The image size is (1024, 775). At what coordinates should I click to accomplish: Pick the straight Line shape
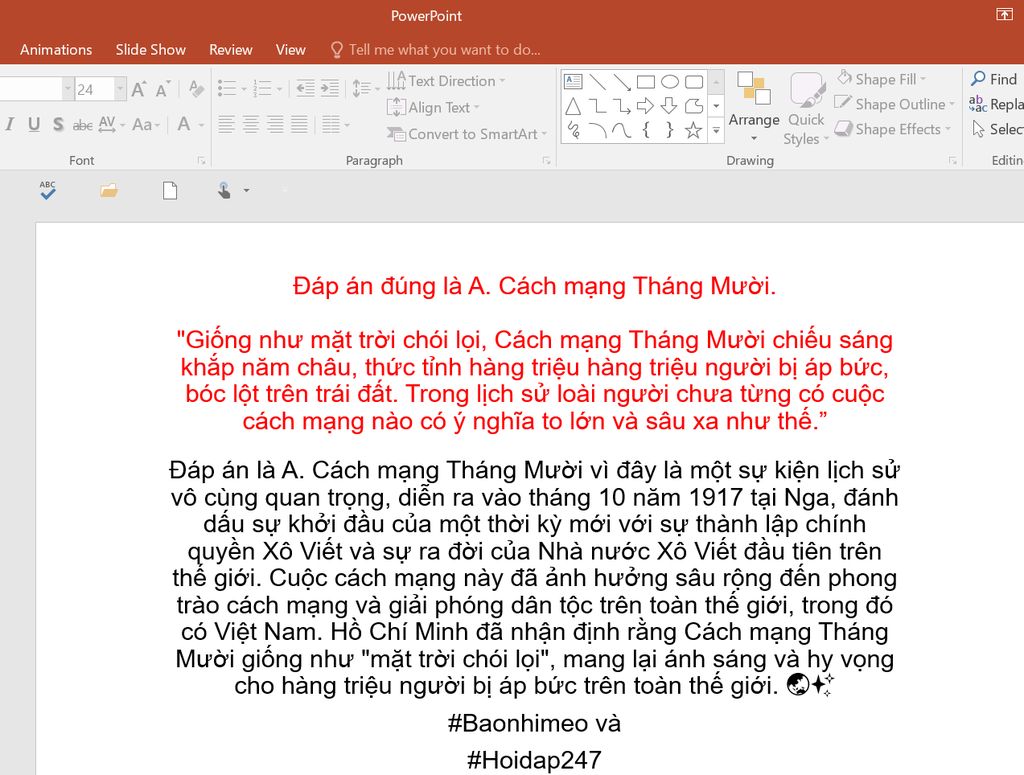[x=597, y=82]
